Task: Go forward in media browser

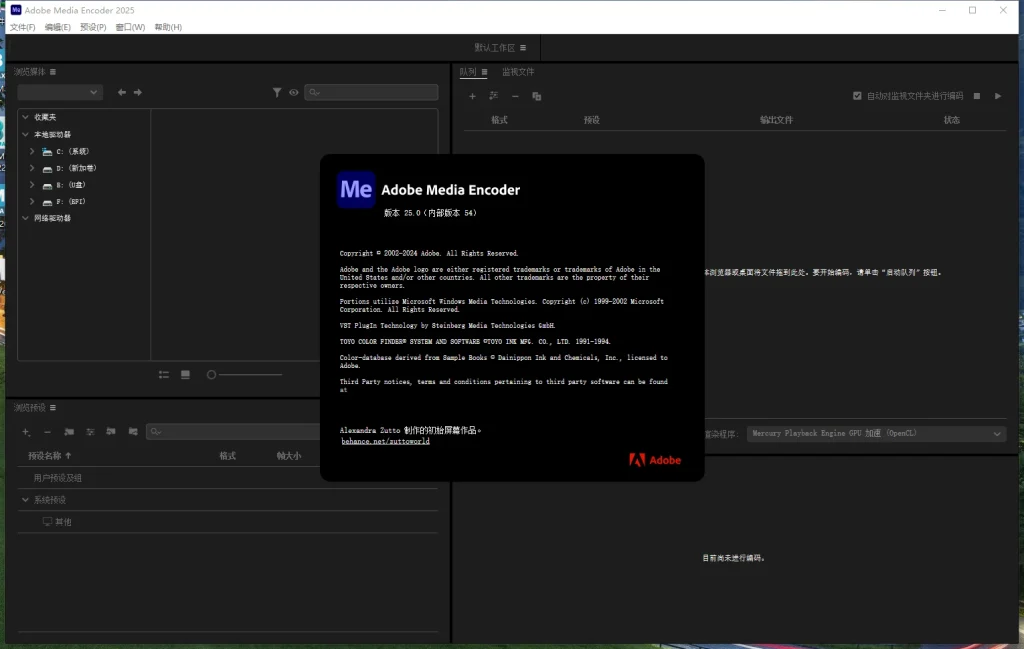Action: [138, 93]
